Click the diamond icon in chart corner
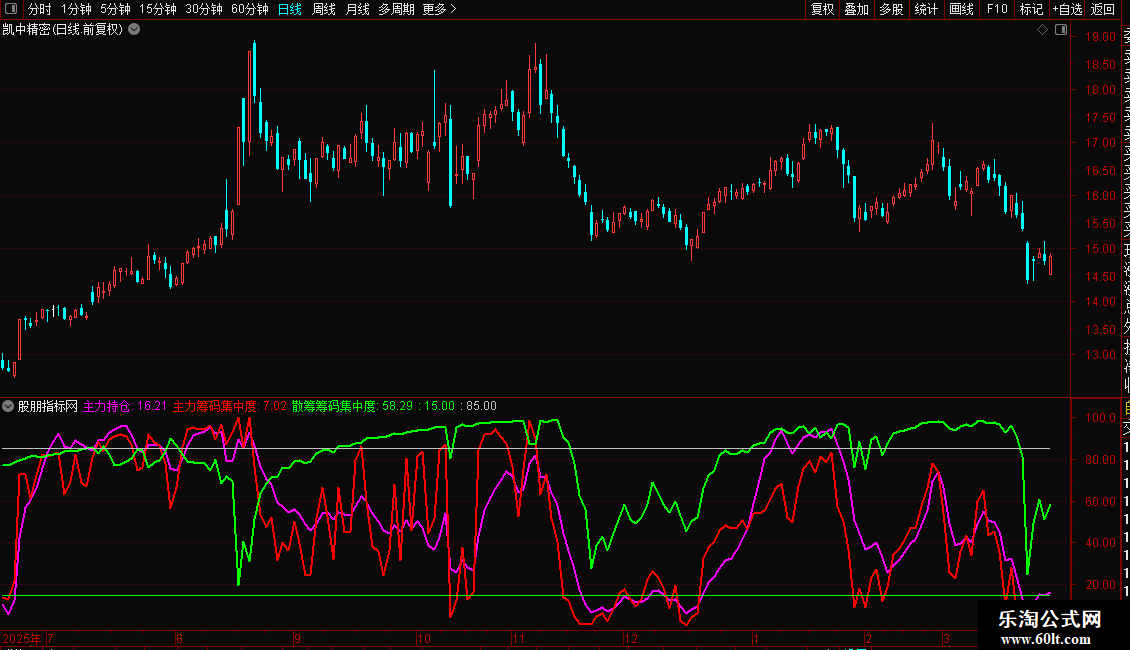1130x650 pixels. pos(1042,30)
